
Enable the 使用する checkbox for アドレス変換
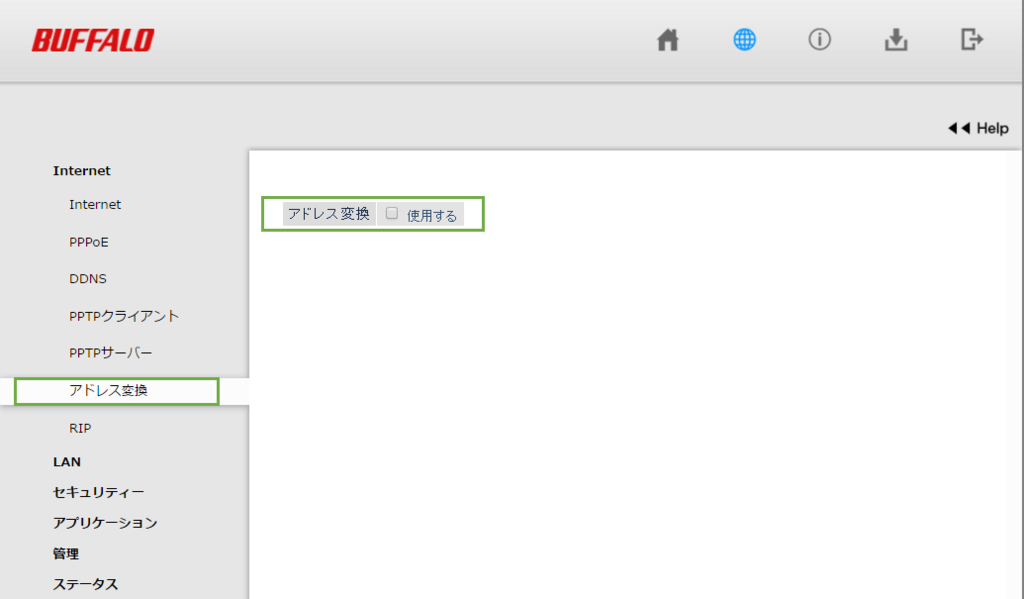click(392, 213)
